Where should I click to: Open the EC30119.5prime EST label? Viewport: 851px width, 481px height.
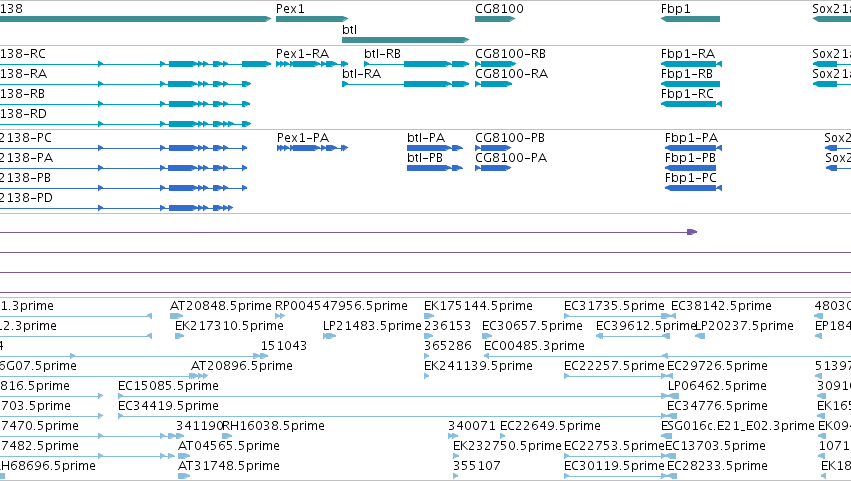tap(614, 467)
